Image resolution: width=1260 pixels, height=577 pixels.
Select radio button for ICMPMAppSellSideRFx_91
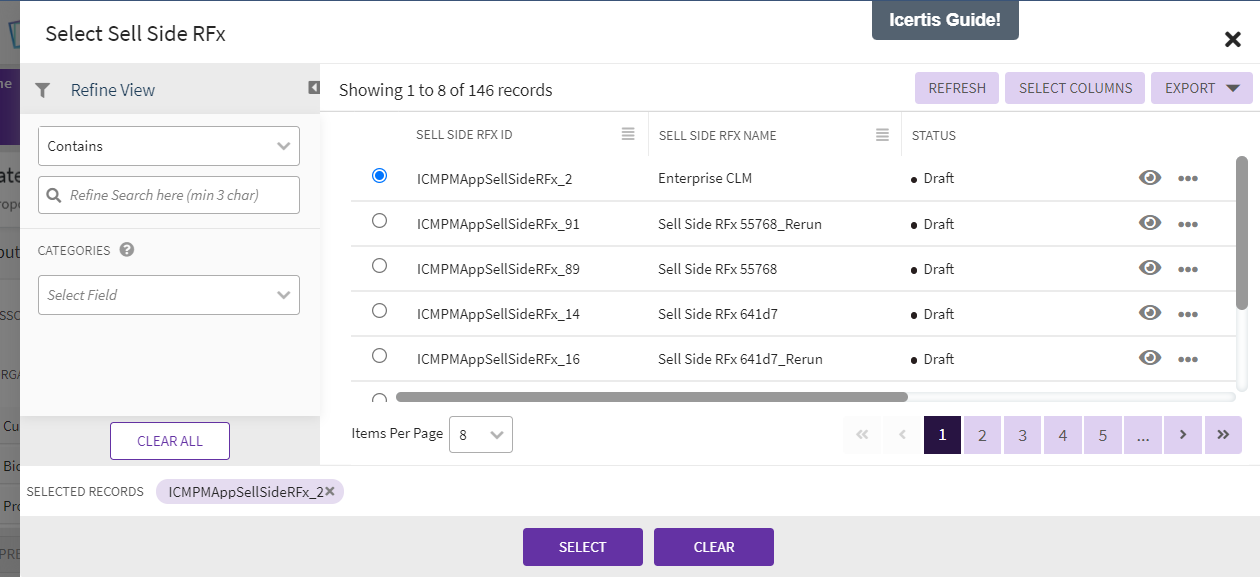pyautogui.click(x=379, y=221)
